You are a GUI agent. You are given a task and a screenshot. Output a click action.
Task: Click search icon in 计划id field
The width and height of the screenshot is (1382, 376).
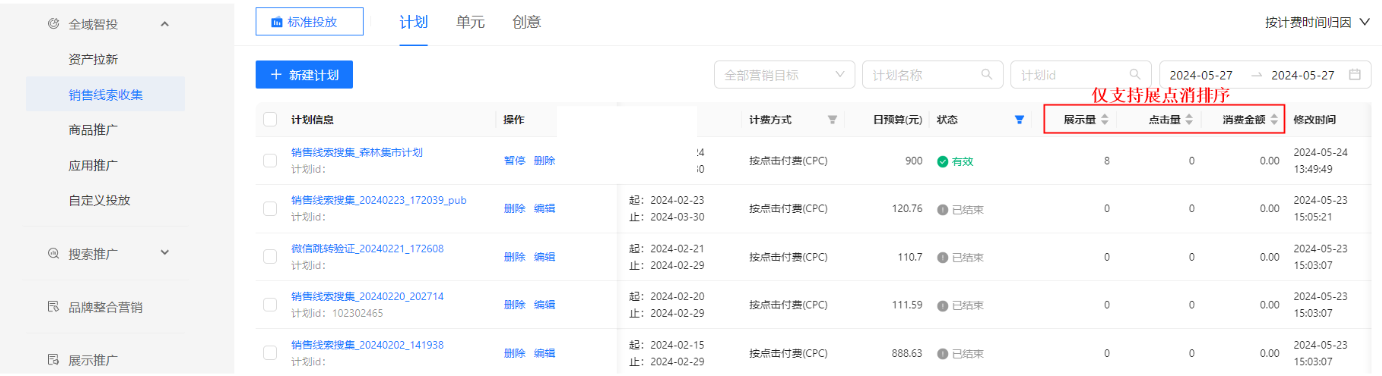tap(1134, 74)
